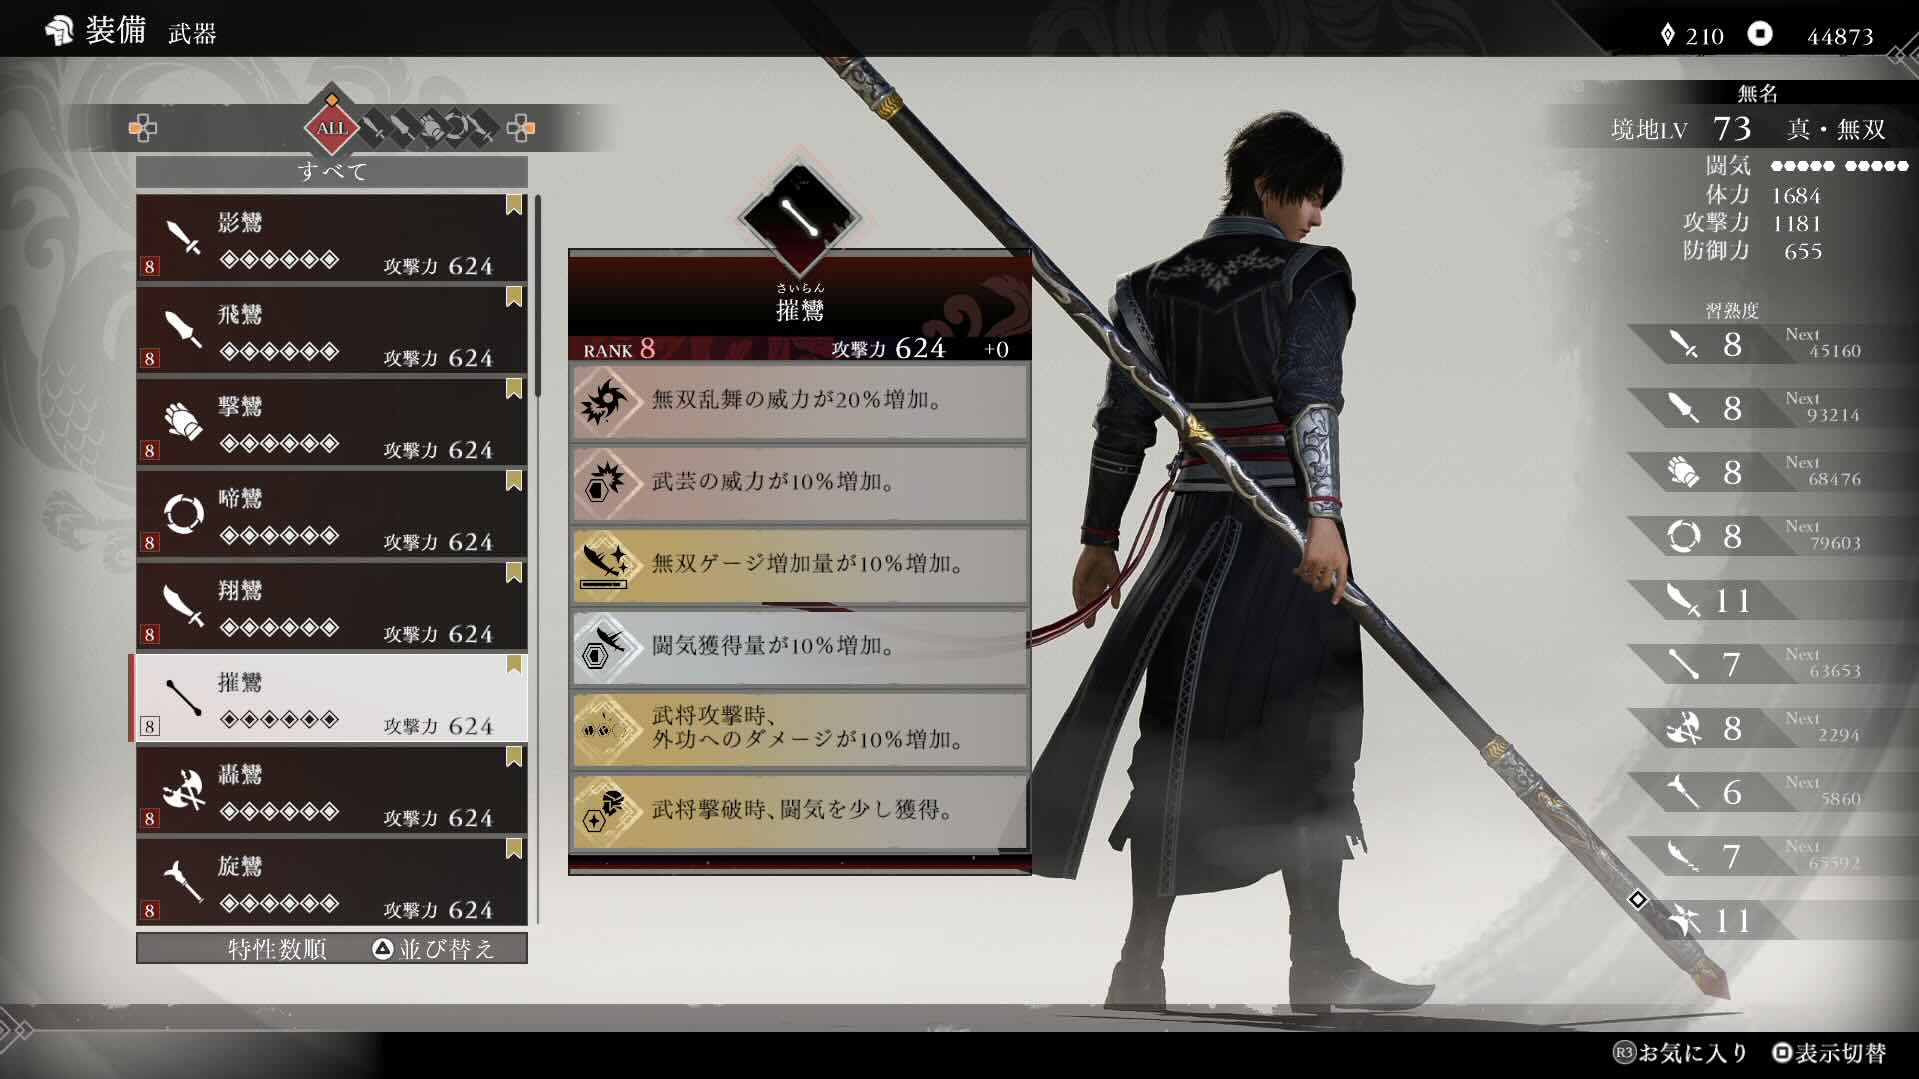Click the sword filter icon beside ALL
This screenshot has width=1919, height=1079.
[376, 128]
